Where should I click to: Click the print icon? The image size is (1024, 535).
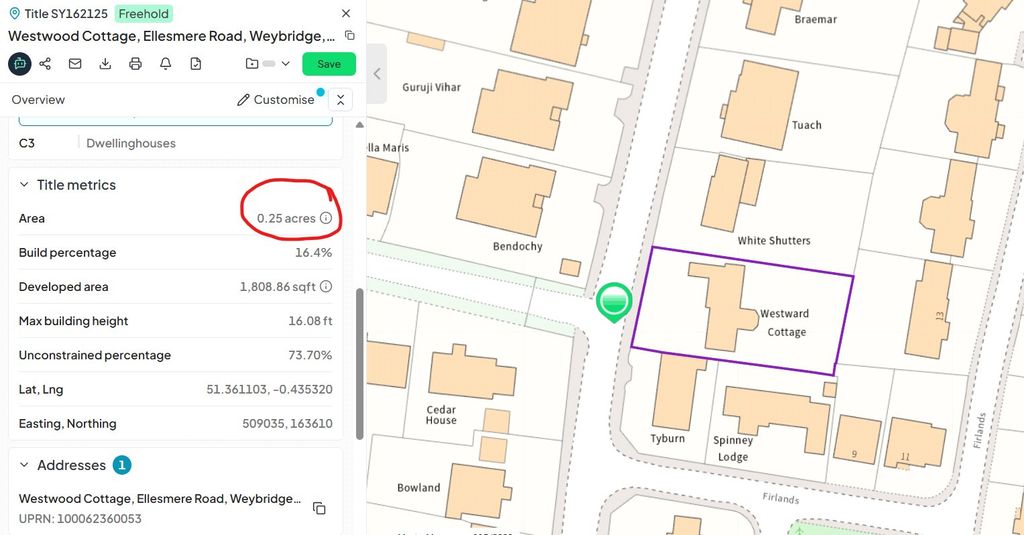[x=135, y=64]
